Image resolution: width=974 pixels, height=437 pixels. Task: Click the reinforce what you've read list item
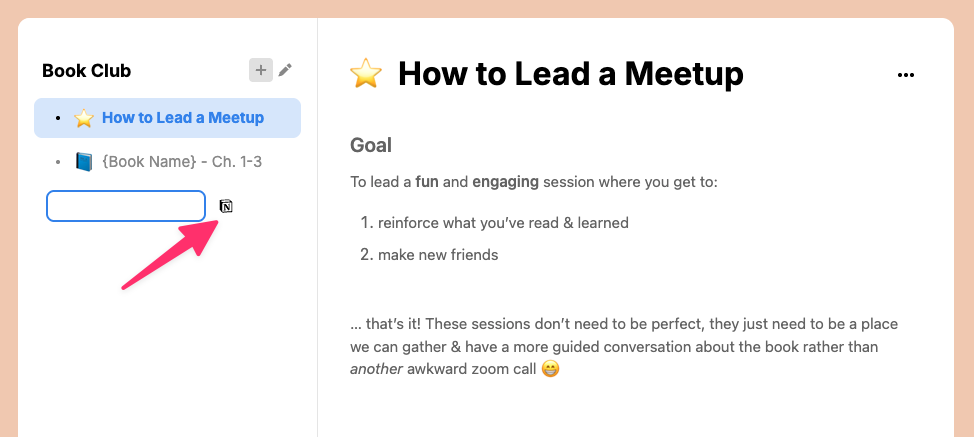pyautogui.click(x=503, y=222)
